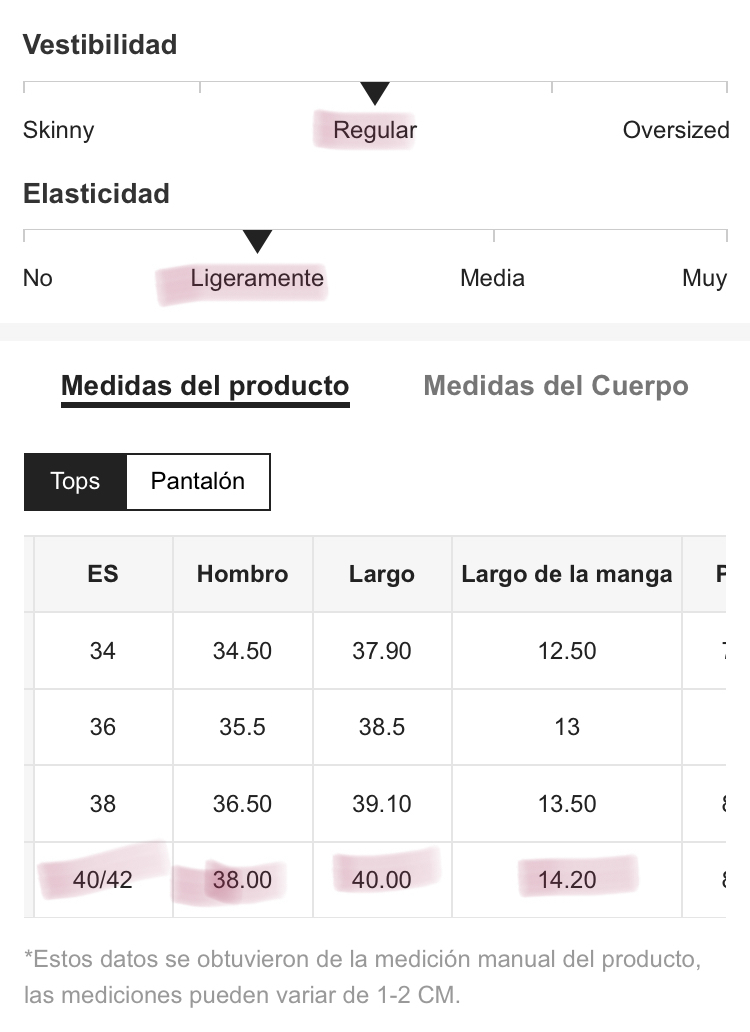Click the Skinny fit label

coord(59,130)
